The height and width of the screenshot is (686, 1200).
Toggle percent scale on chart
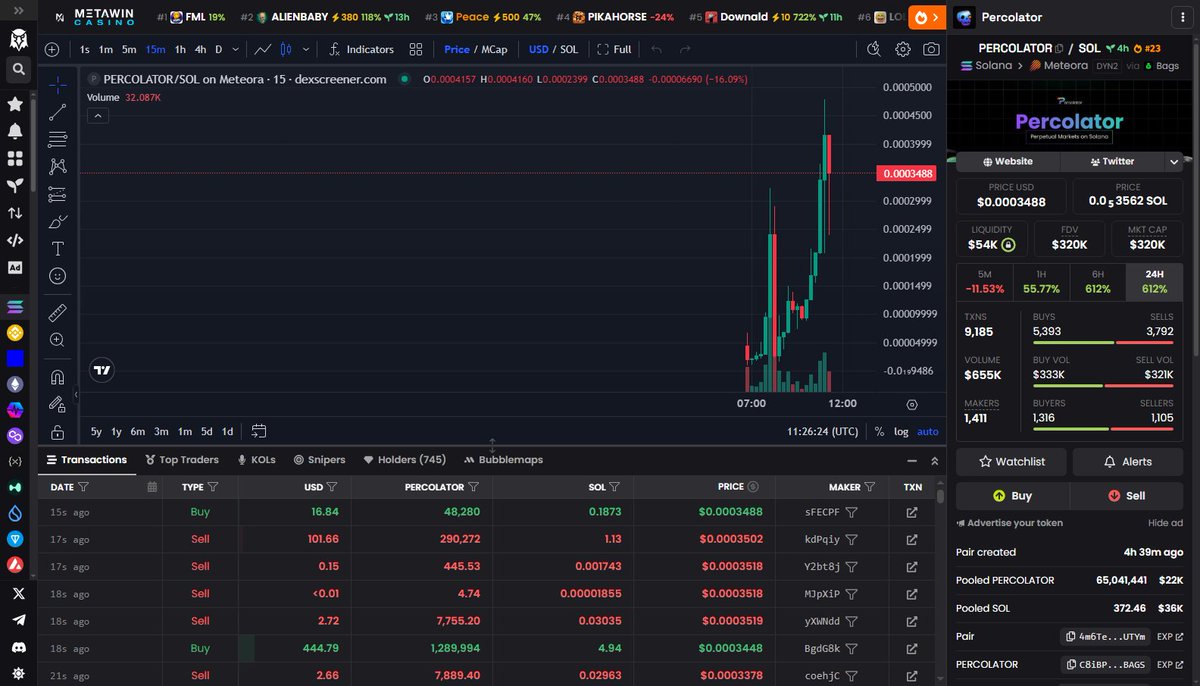(x=879, y=431)
